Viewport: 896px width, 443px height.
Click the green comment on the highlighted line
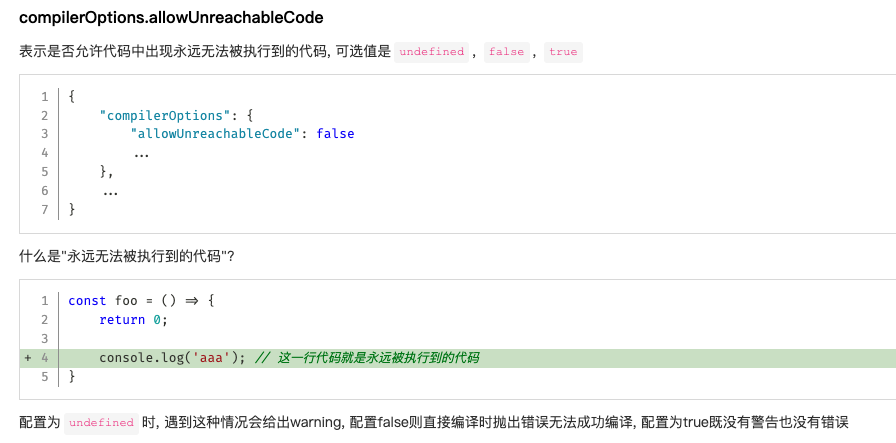pyautogui.click(x=367, y=358)
